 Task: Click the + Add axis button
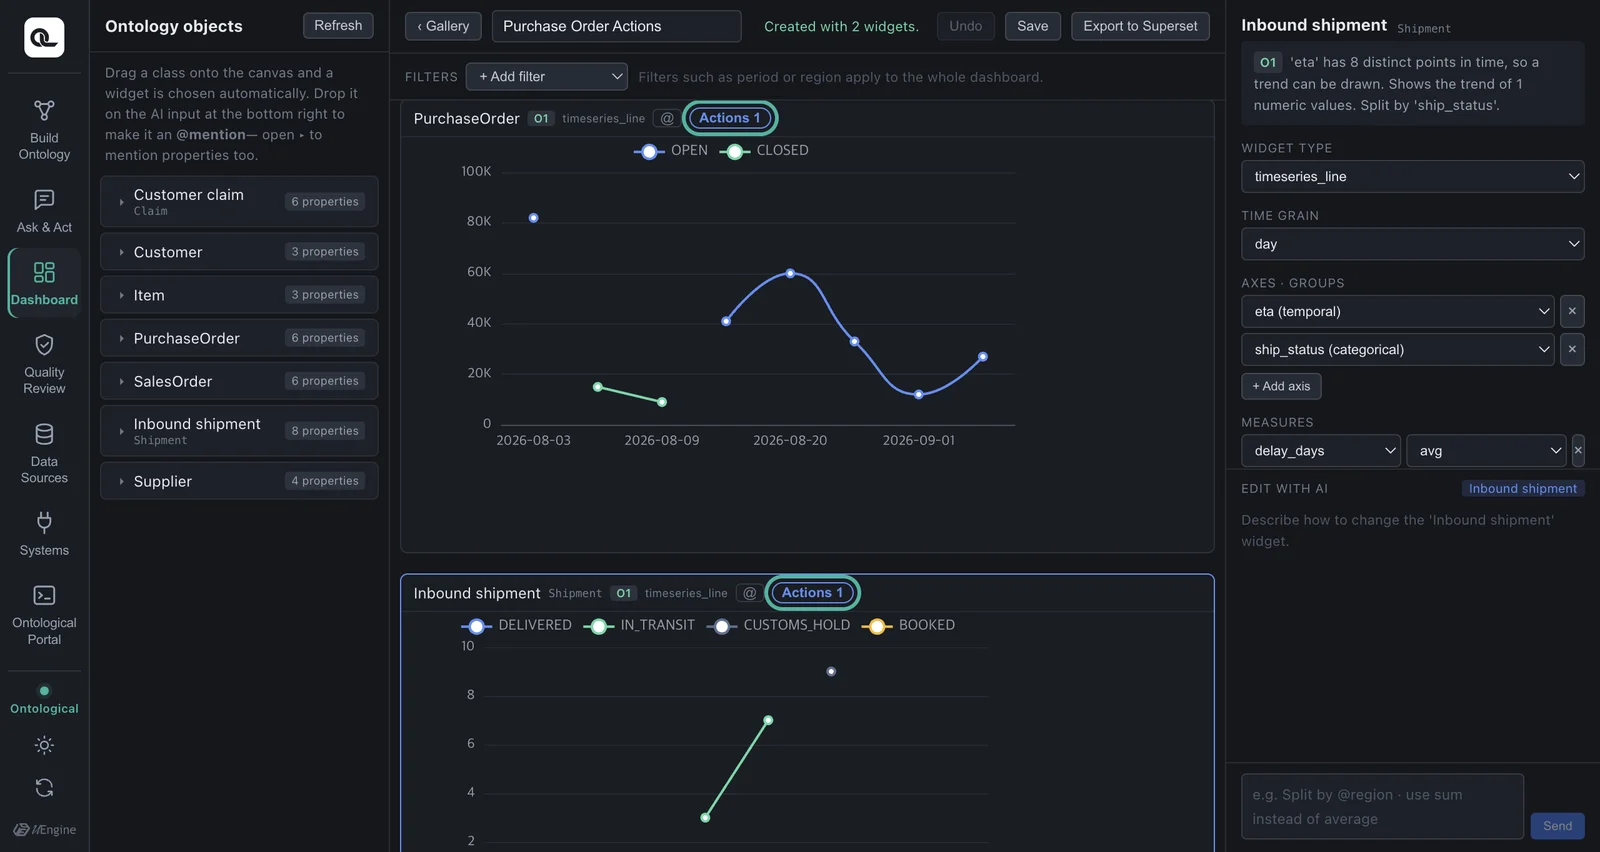tap(1281, 386)
